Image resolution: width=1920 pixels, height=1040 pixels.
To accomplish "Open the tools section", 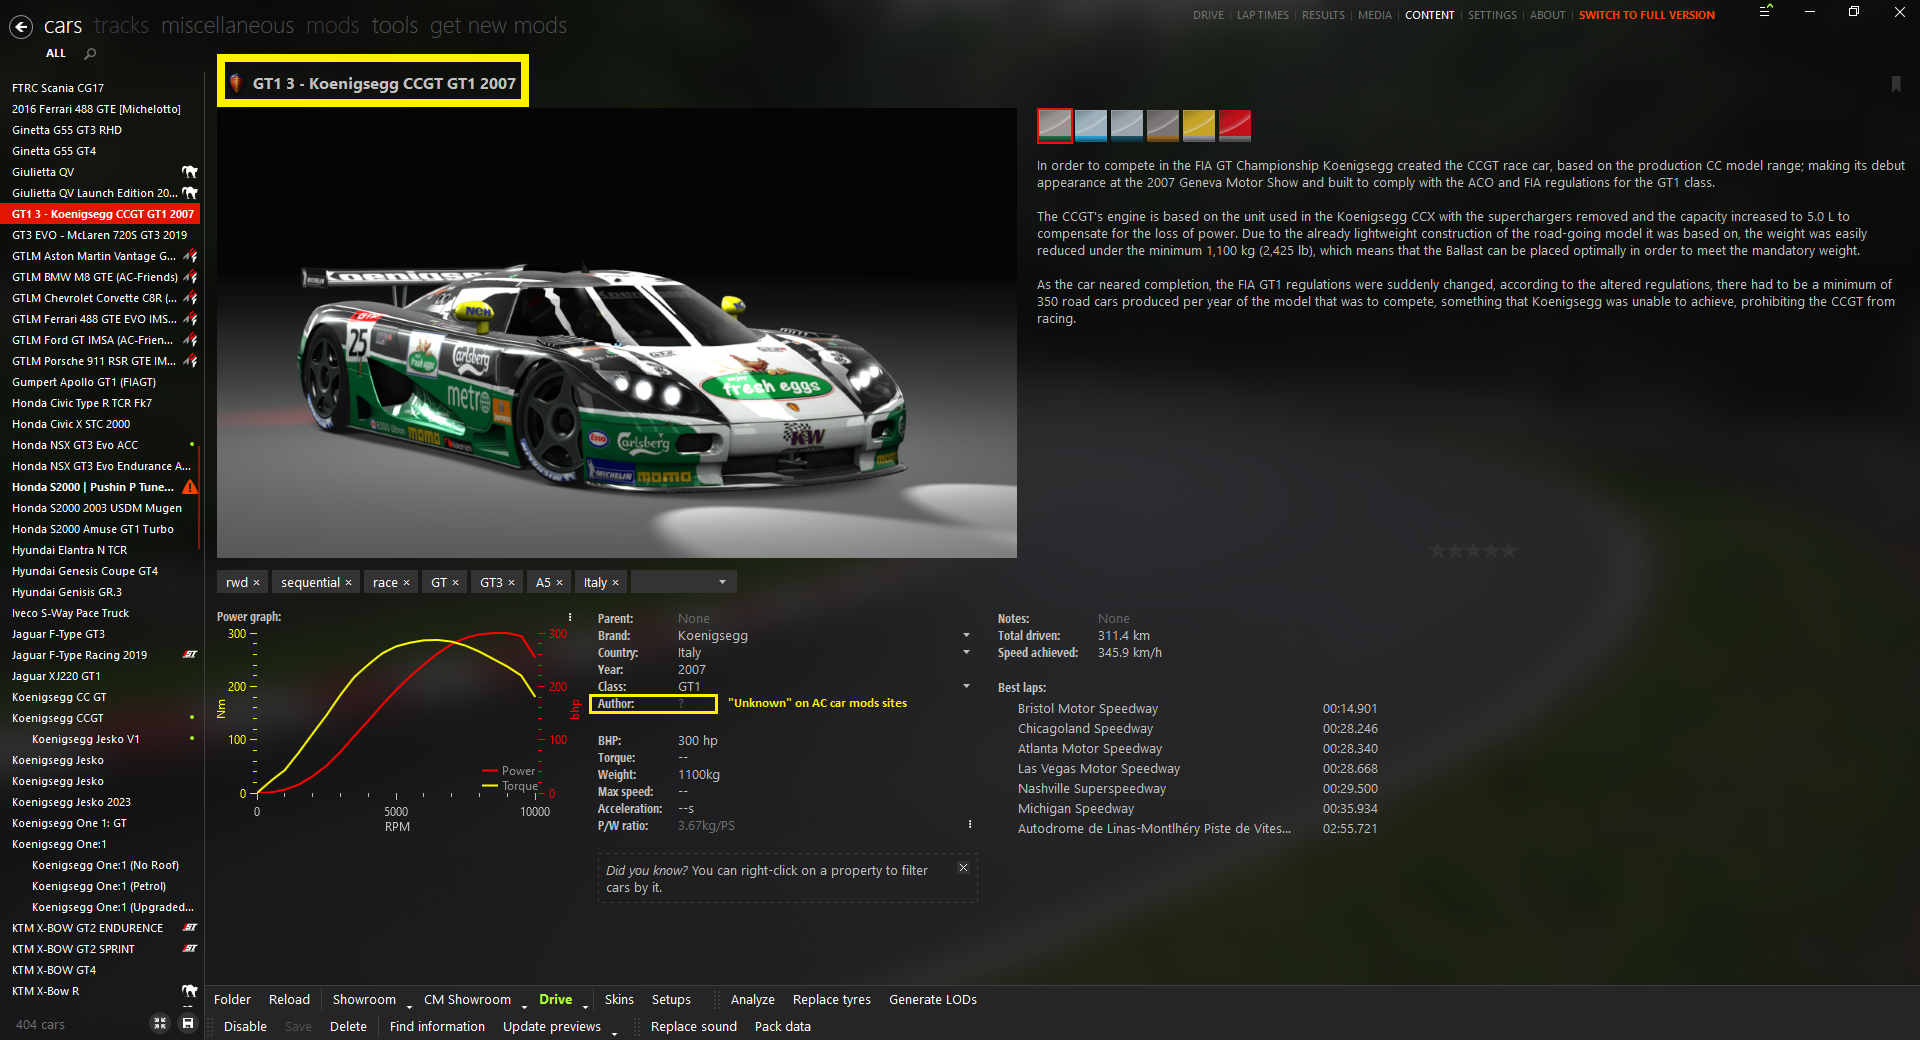I will [x=395, y=25].
